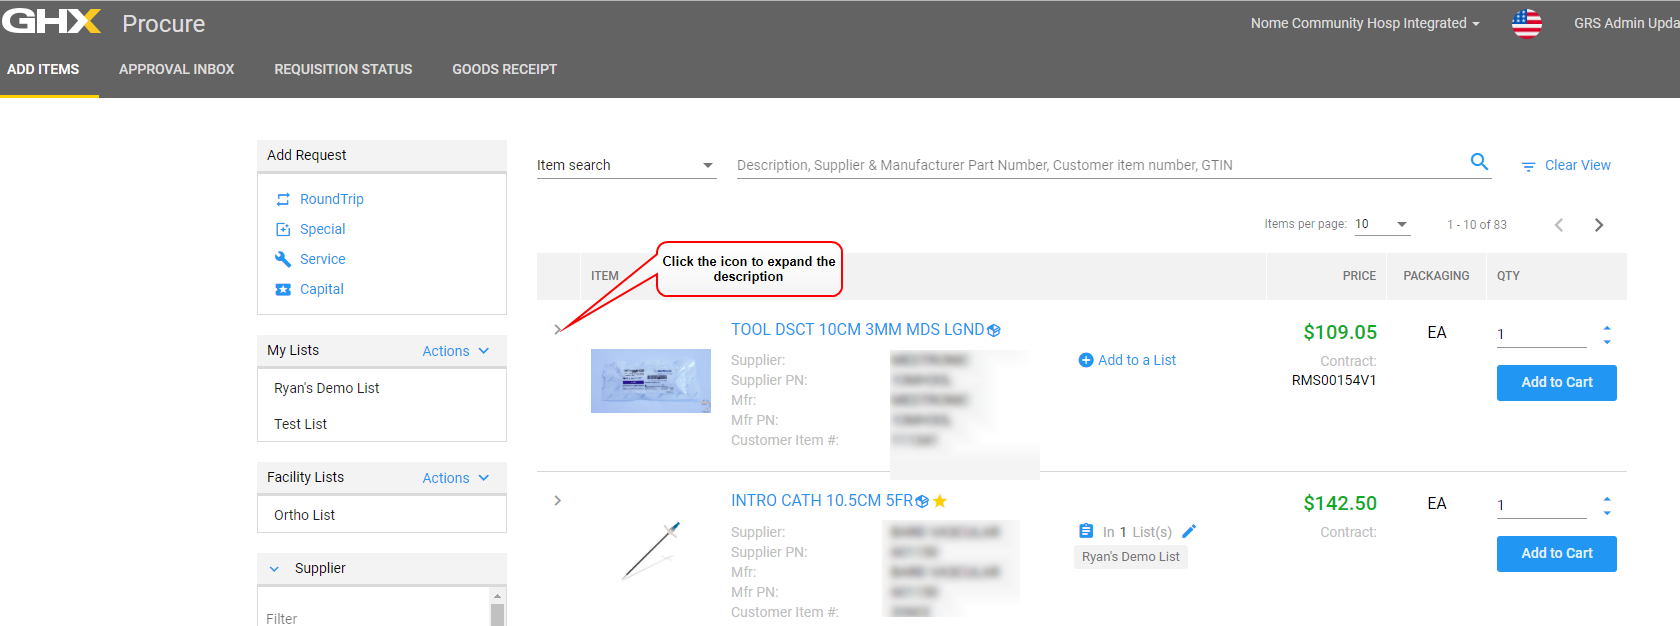Click the ITEM column header
The image size is (1680, 626).
click(x=605, y=276)
